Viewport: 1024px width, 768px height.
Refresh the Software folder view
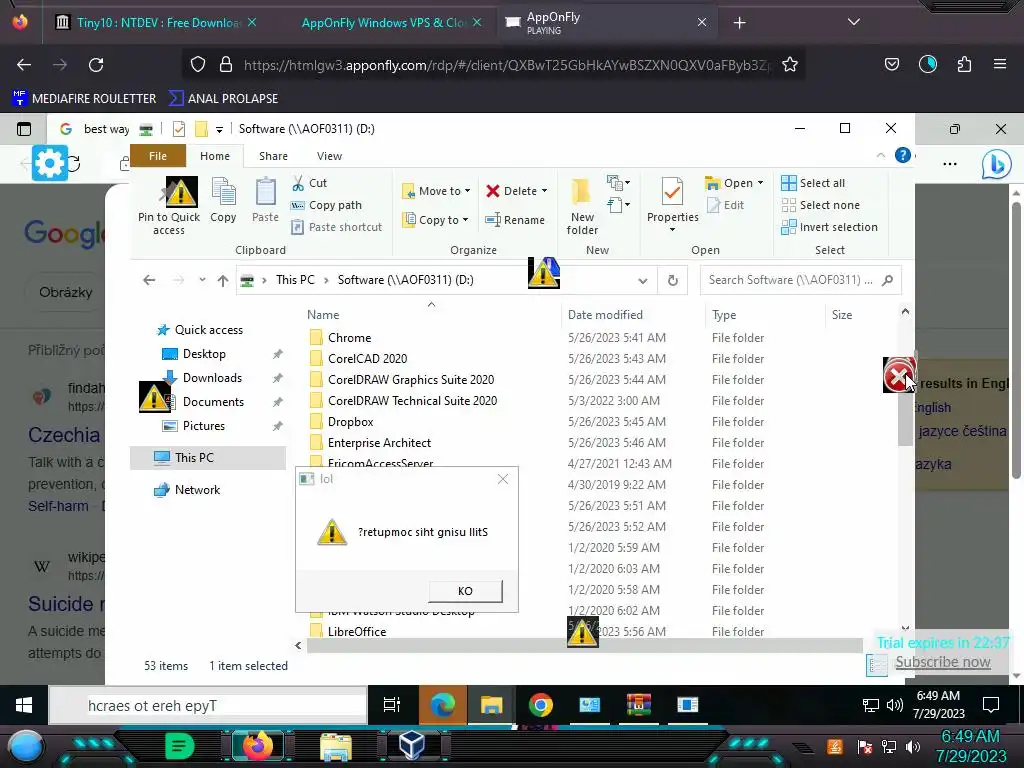(x=672, y=281)
